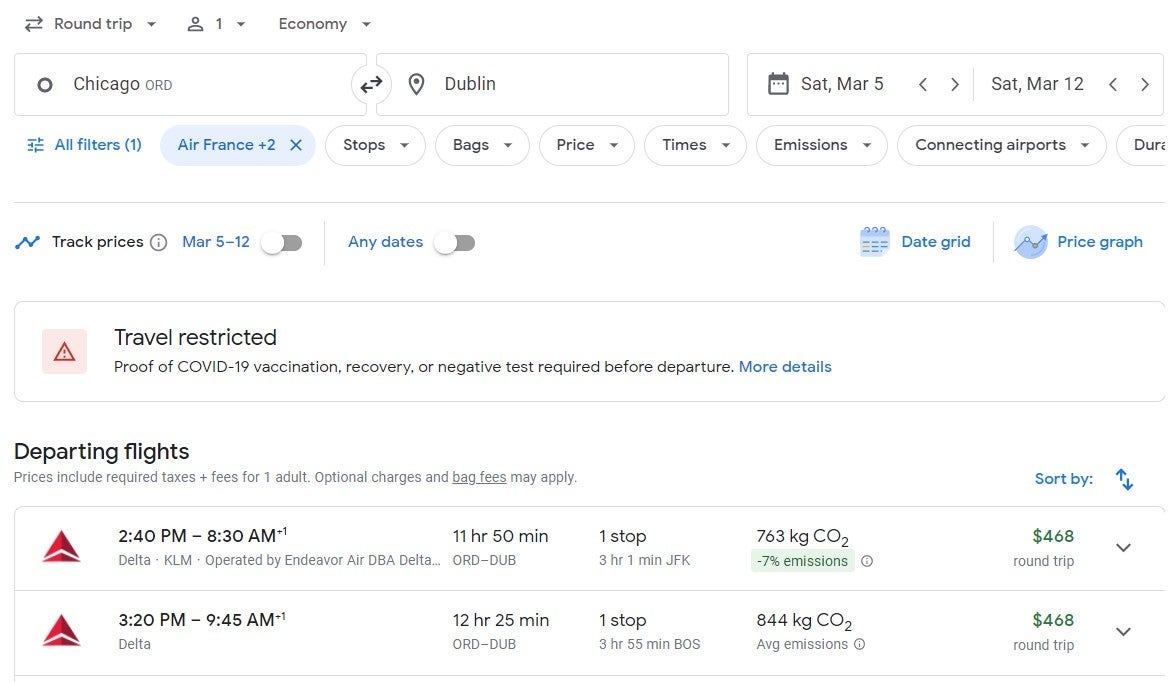Open the Price graph
1168x682 pixels.
(x=1079, y=242)
